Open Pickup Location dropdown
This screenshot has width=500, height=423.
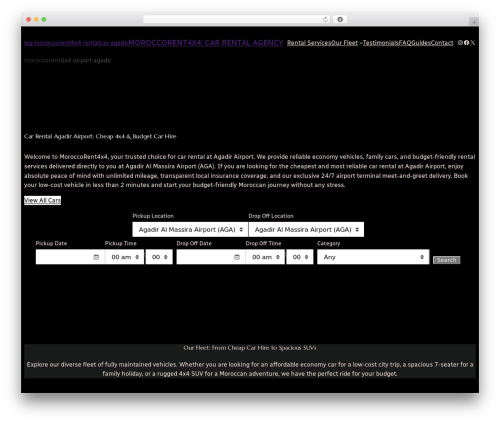click(x=190, y=230)
